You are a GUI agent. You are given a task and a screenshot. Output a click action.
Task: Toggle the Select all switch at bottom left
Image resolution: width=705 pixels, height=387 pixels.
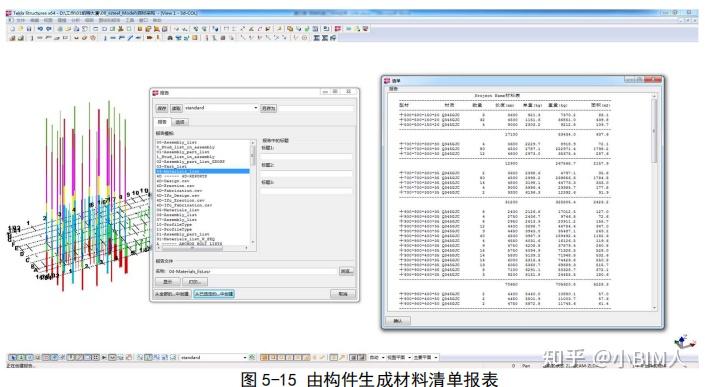[x=12, y=357]
